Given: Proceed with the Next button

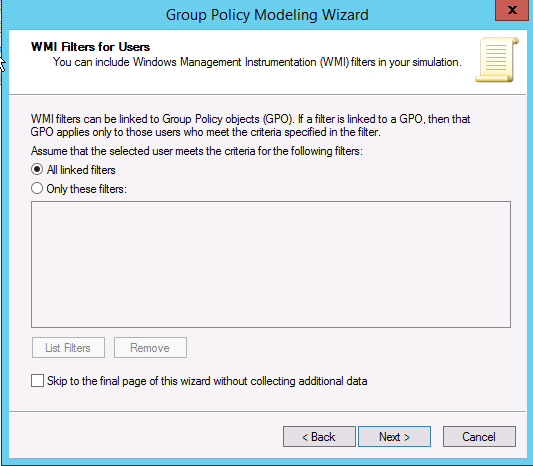Looking at the screenshot, I should (394, 437).
